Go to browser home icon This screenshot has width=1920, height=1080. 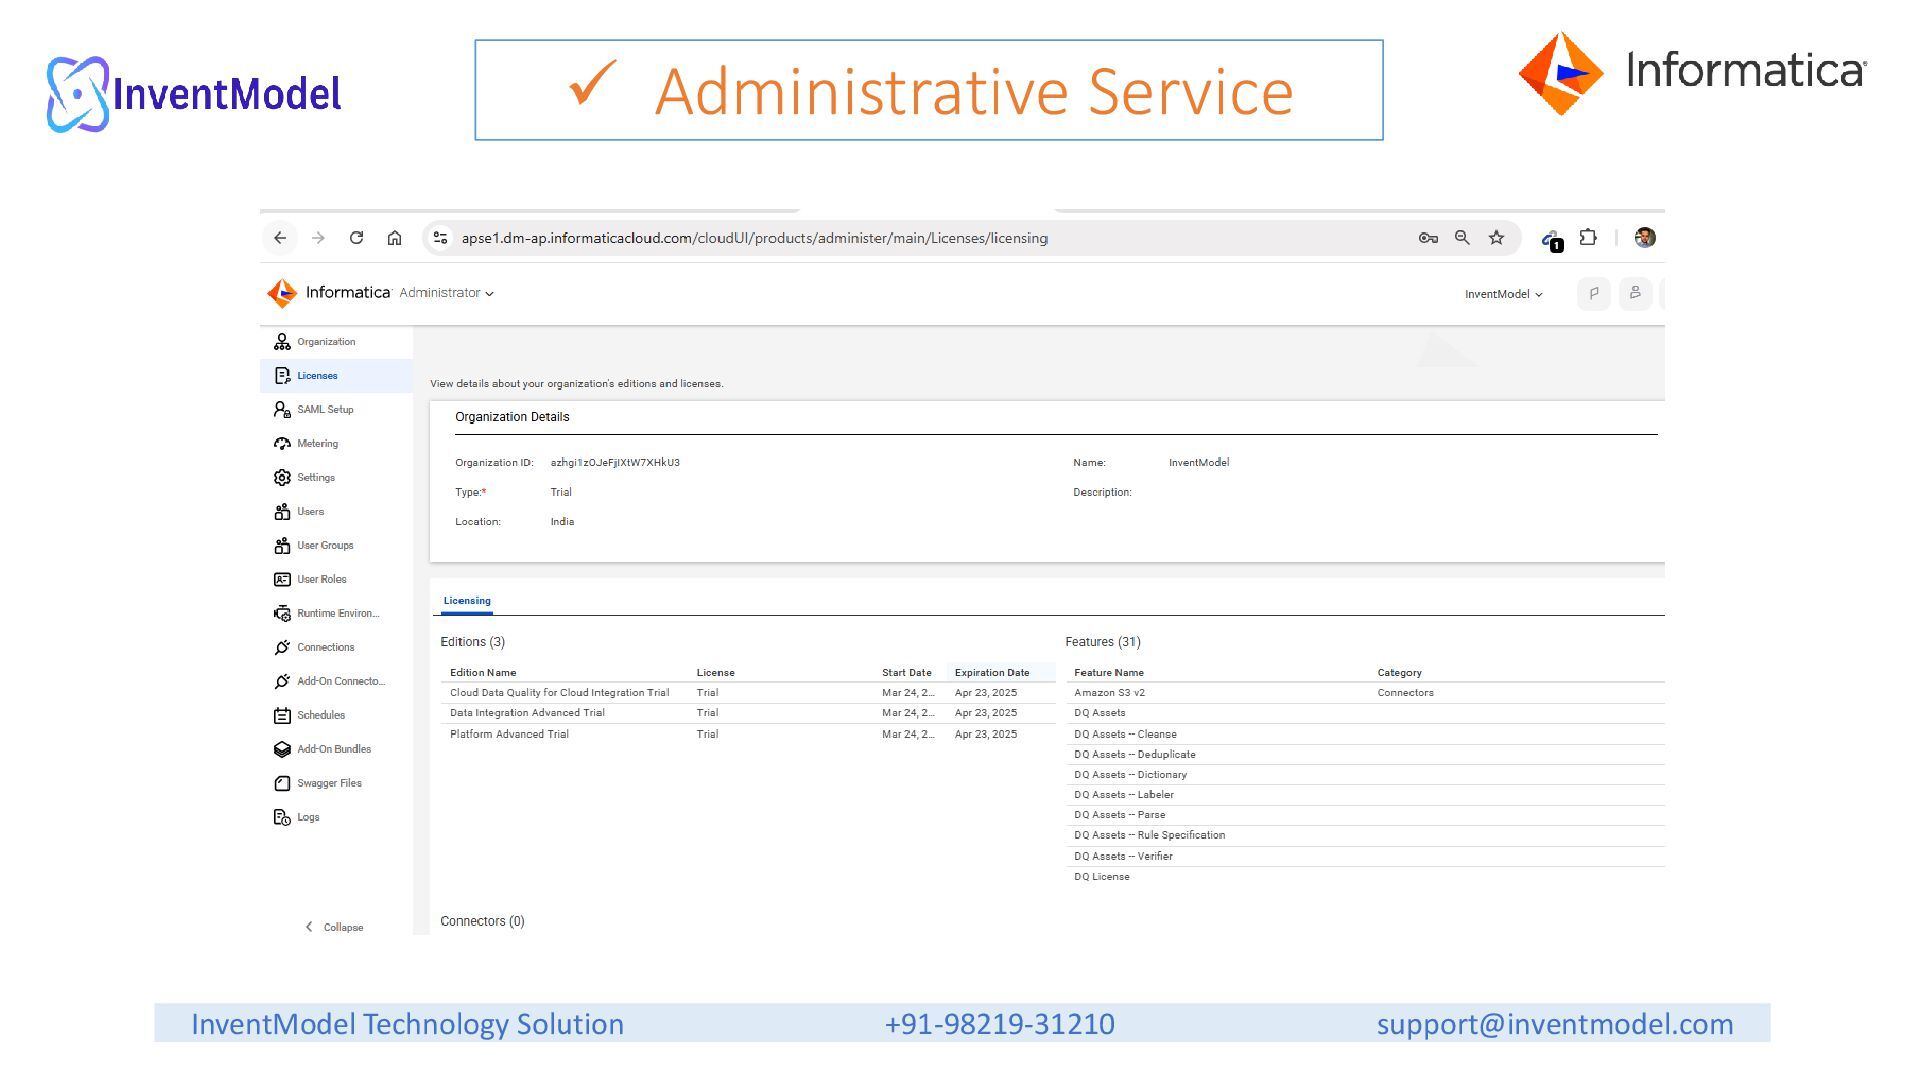(394, 238)
